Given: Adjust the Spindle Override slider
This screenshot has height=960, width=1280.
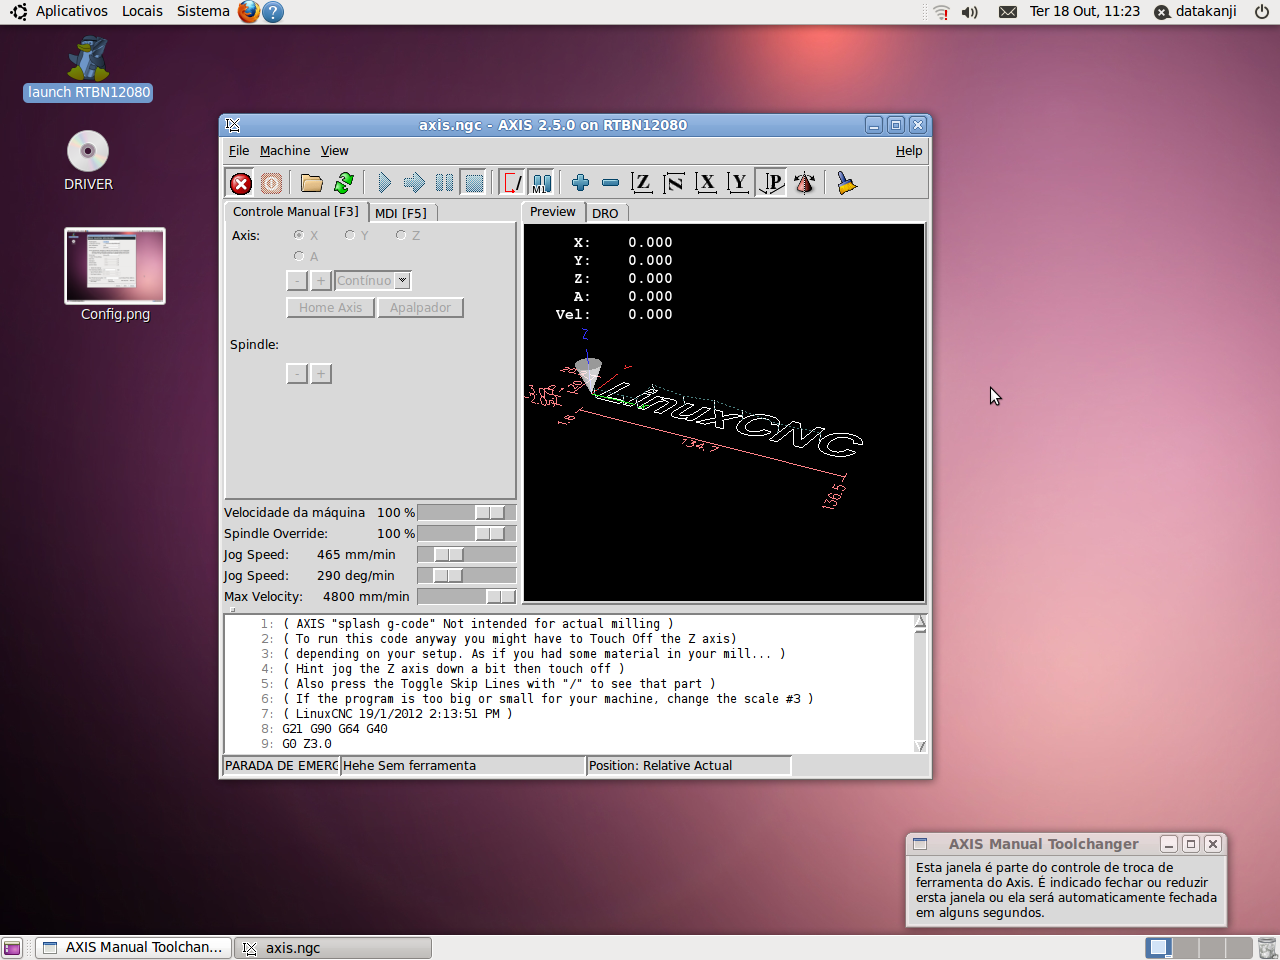Looking at the screenshot, I should coord(466,534).
